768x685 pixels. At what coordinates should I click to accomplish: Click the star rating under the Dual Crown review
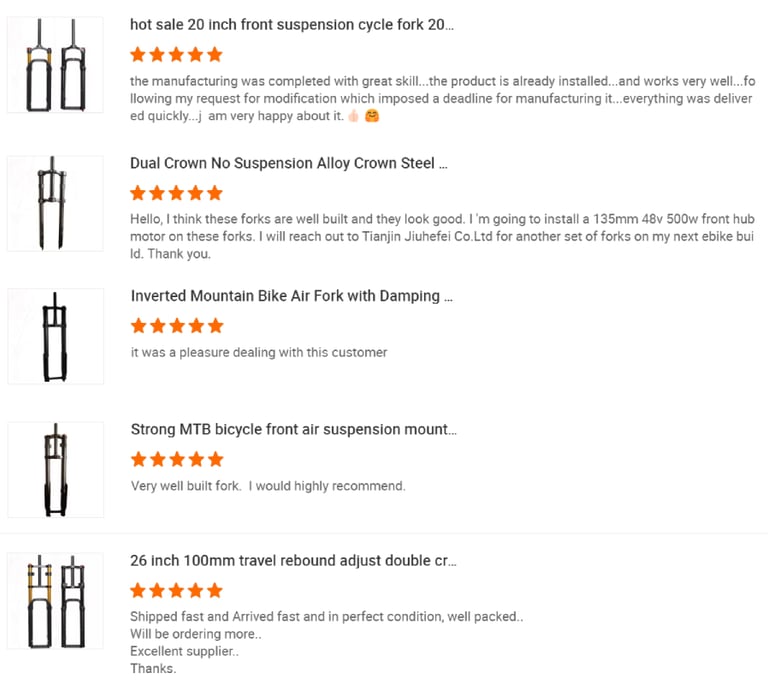click(177, 193)
